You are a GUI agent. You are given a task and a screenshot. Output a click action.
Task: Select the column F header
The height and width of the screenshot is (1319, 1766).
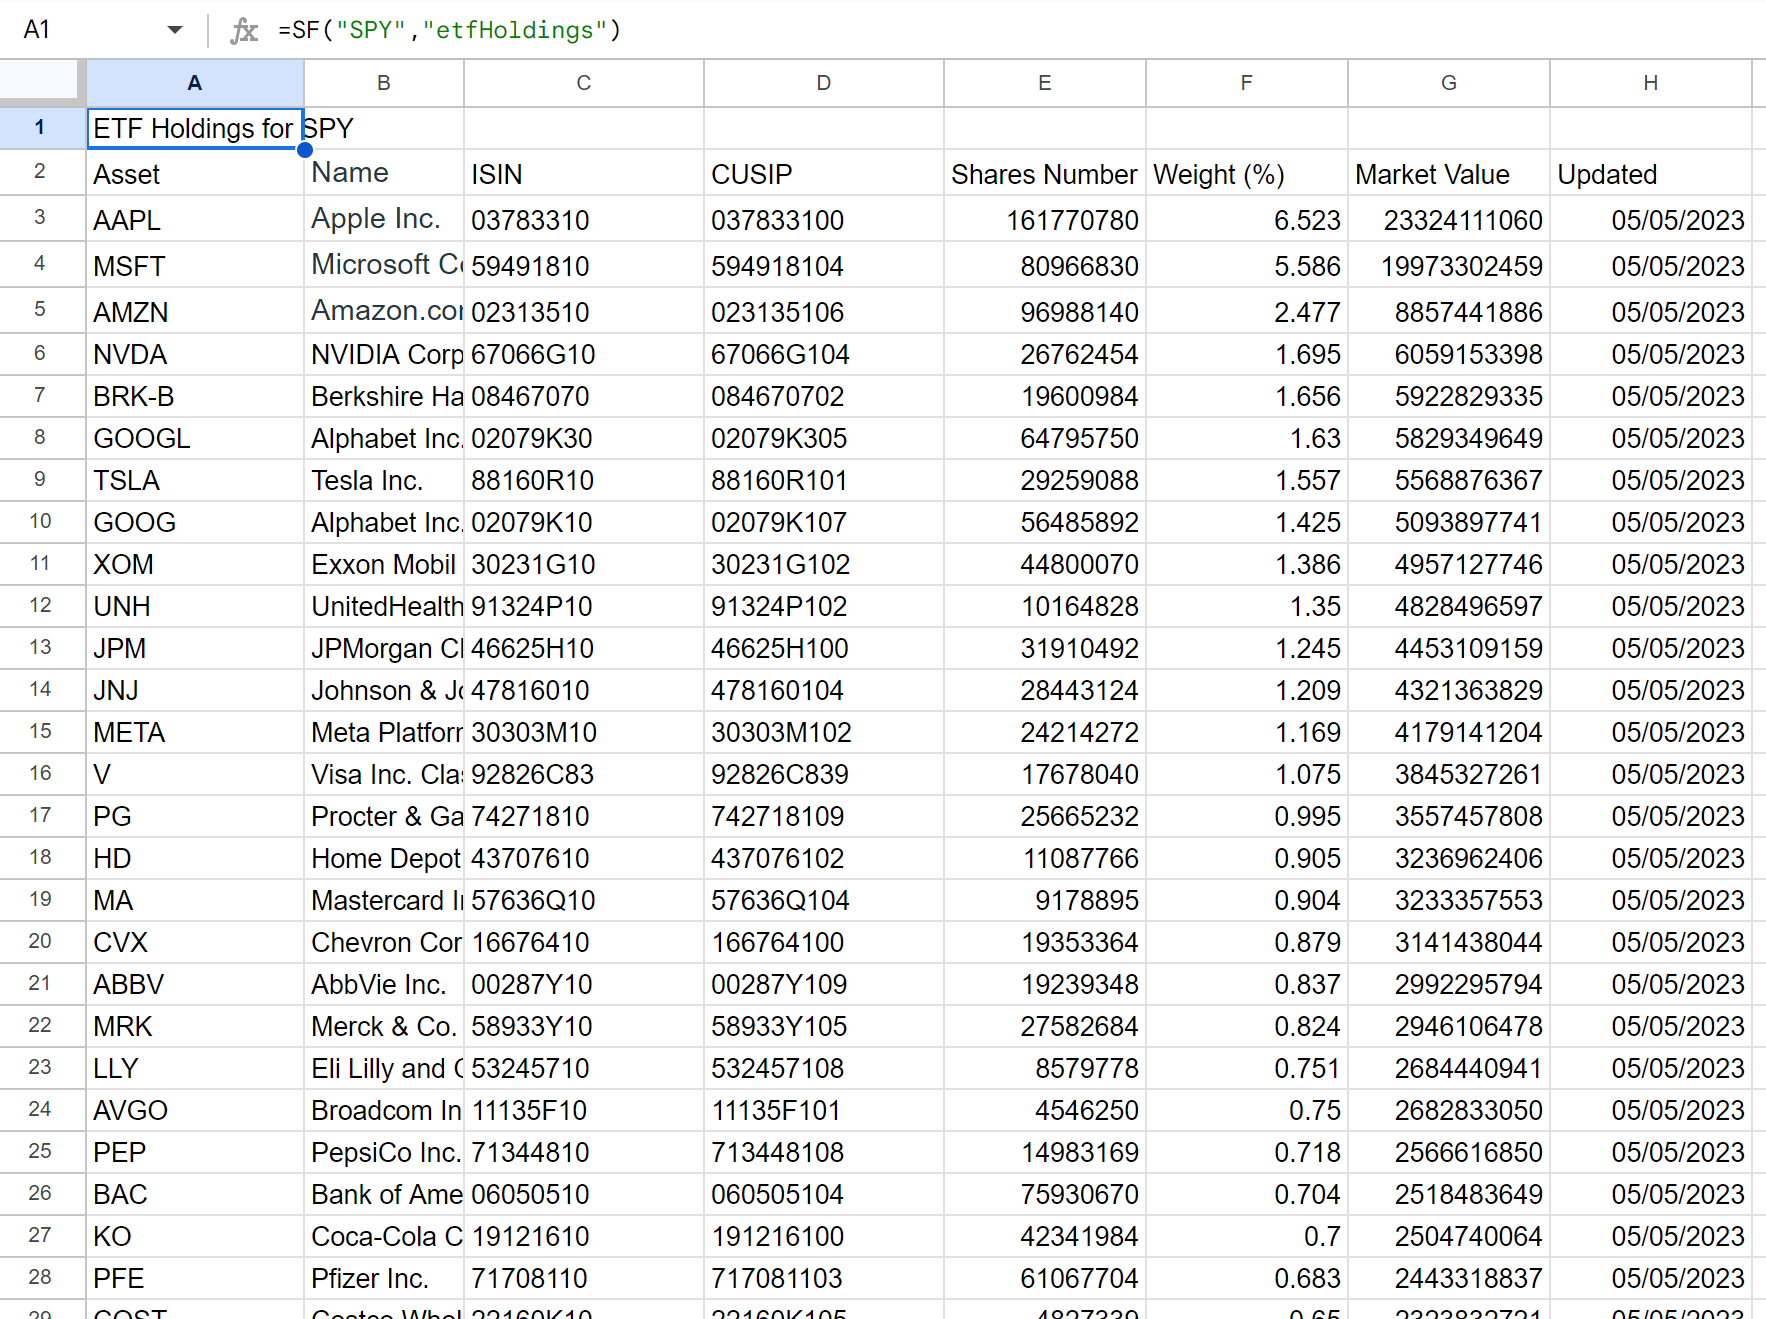1247,83
